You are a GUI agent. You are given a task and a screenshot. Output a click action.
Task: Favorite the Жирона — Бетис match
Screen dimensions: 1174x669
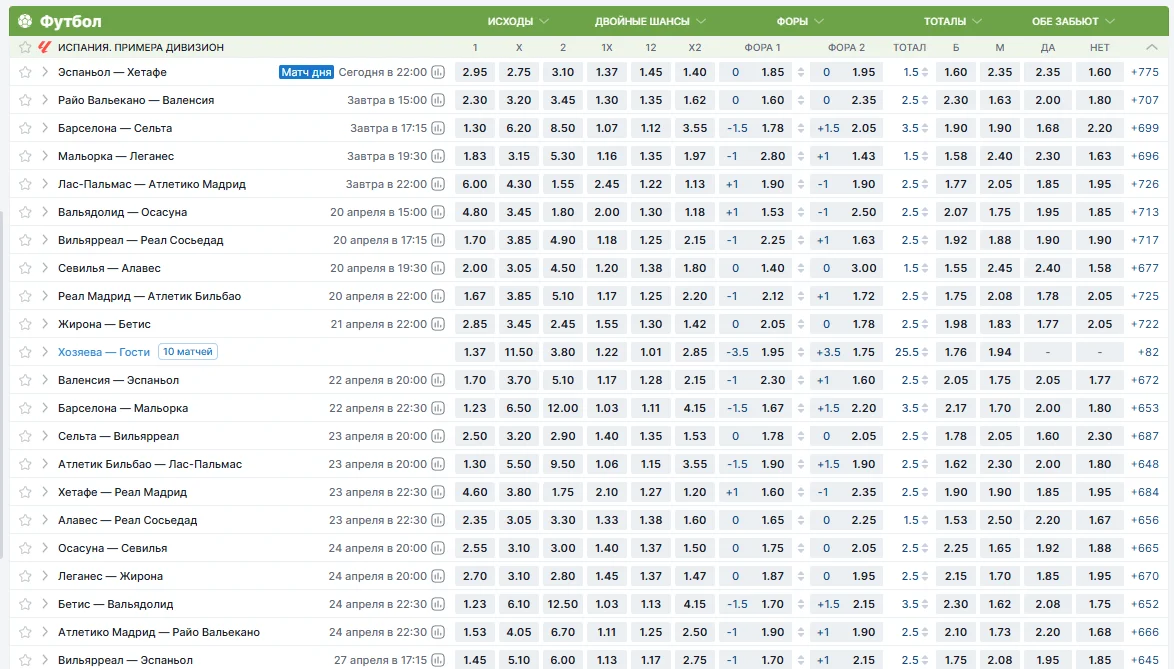(x=25, y=324)
